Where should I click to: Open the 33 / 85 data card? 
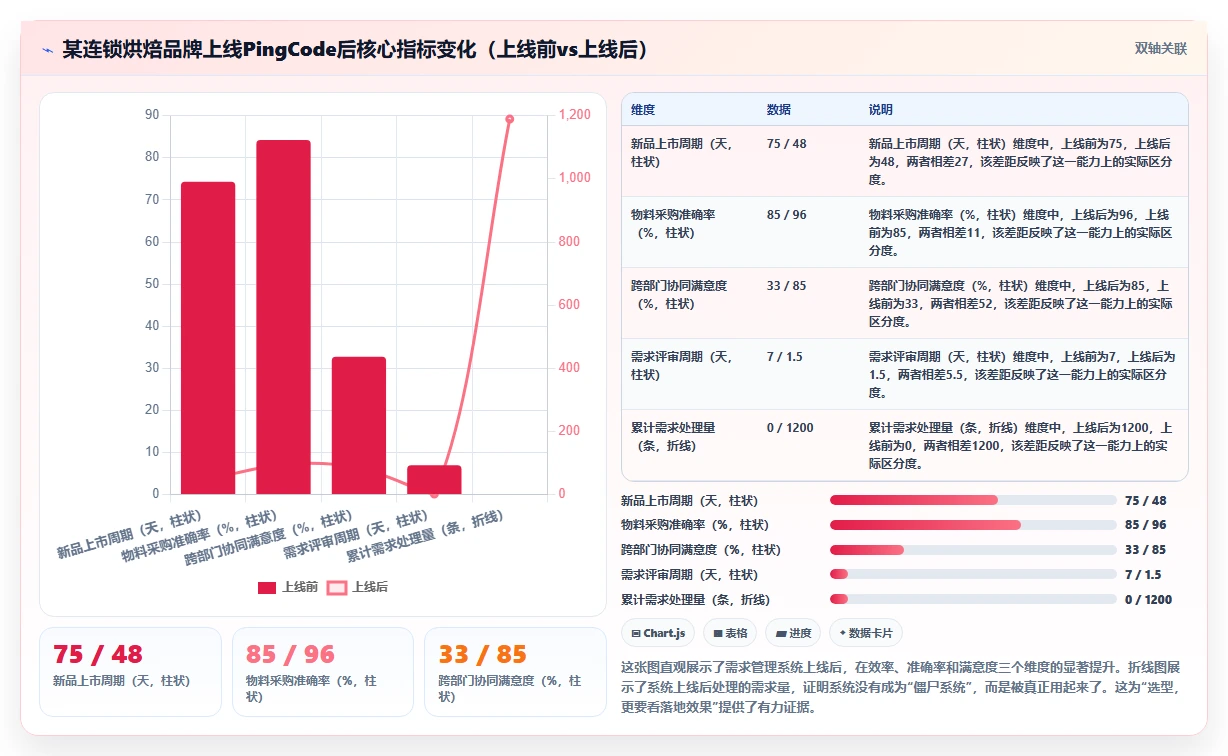(x=515, y=672)
